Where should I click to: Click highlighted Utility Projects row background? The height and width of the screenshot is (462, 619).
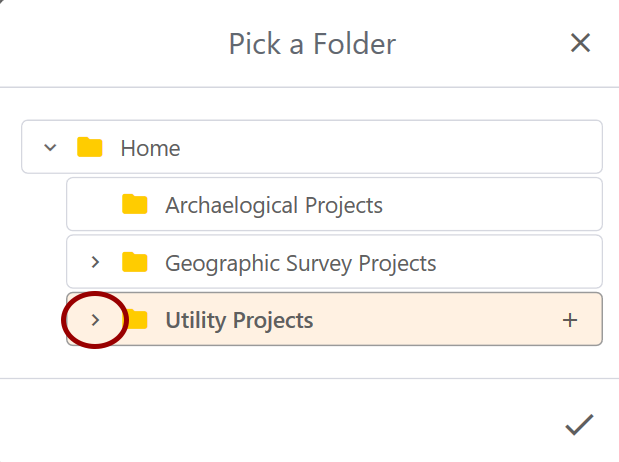click(434, 319)
